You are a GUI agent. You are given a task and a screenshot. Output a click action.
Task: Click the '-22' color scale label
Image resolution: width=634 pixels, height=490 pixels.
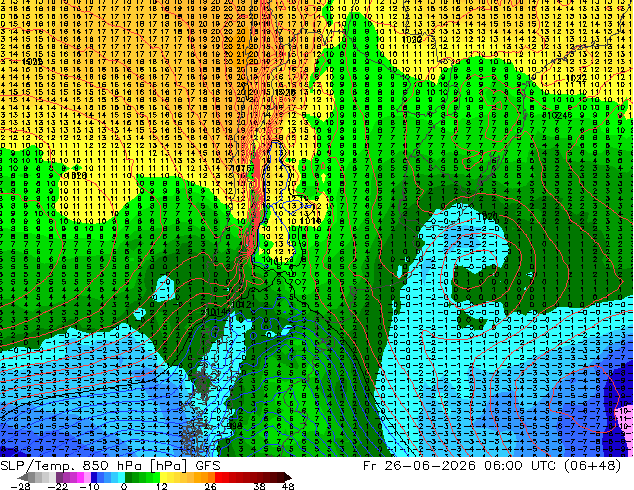click(58, 486)
